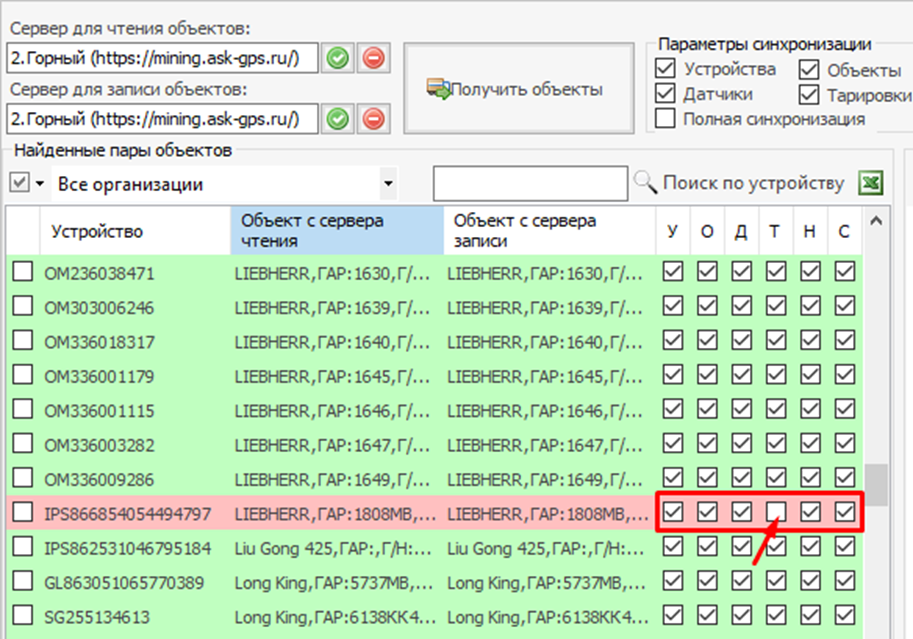
Task: Click green confirm icon for write server
Action: (338, 119)
